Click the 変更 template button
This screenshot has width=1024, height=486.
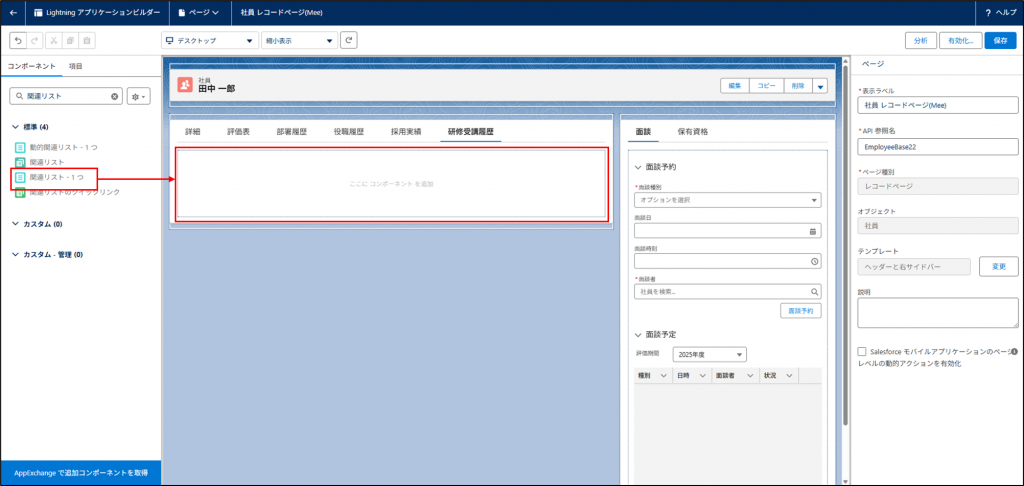click(997, 267)
